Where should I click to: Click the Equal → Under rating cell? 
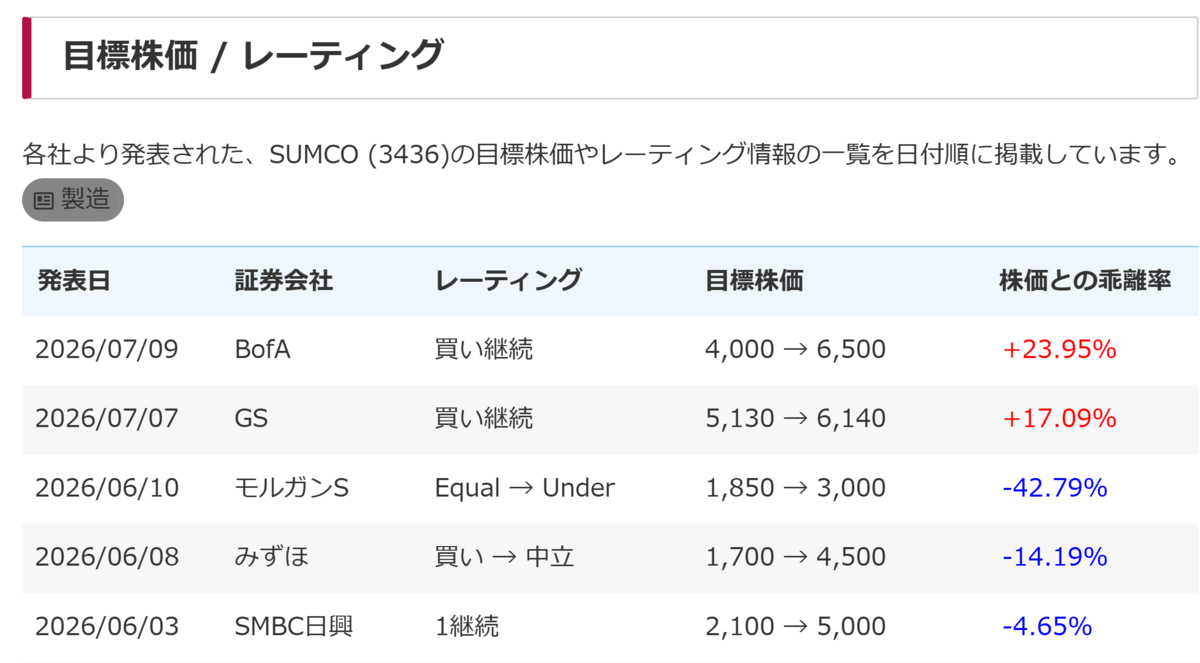525,488
